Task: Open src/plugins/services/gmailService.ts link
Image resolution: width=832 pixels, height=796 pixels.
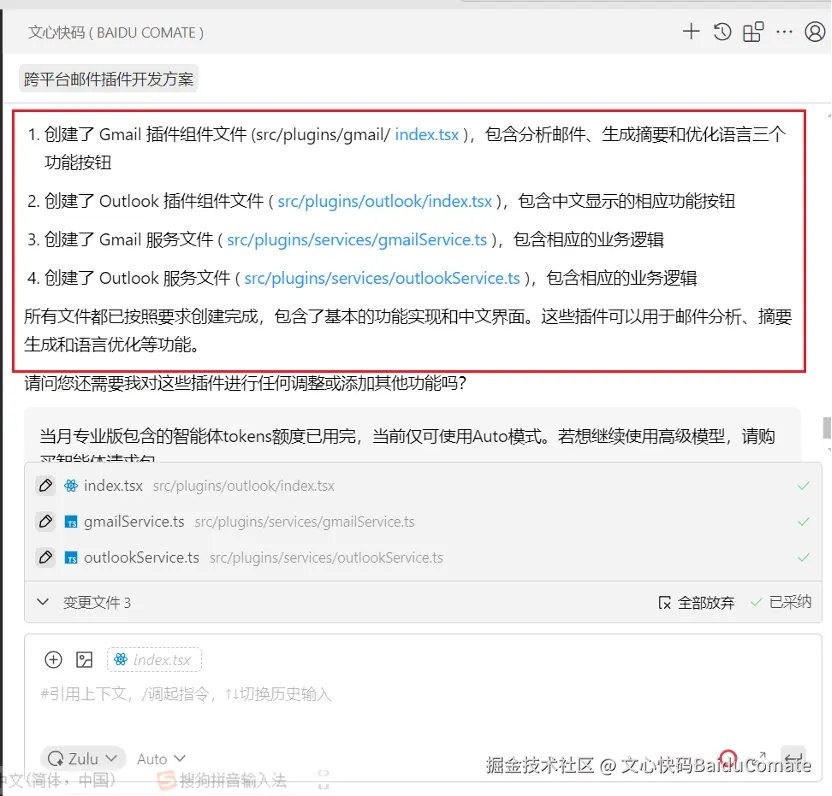Action: [357, 240]
